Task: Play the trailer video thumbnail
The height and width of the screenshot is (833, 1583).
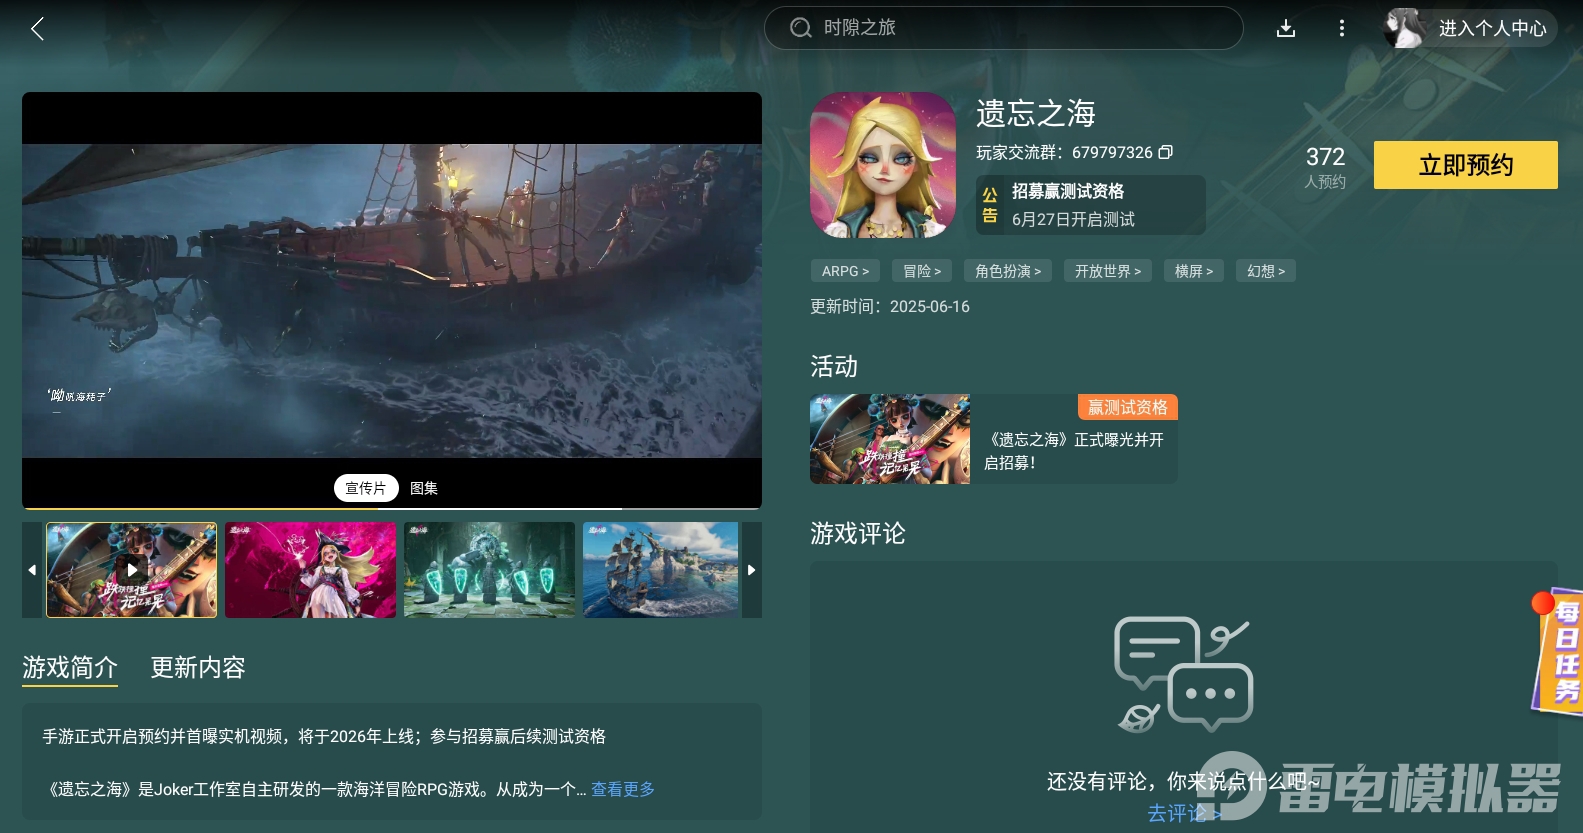Action: point(131,570)
